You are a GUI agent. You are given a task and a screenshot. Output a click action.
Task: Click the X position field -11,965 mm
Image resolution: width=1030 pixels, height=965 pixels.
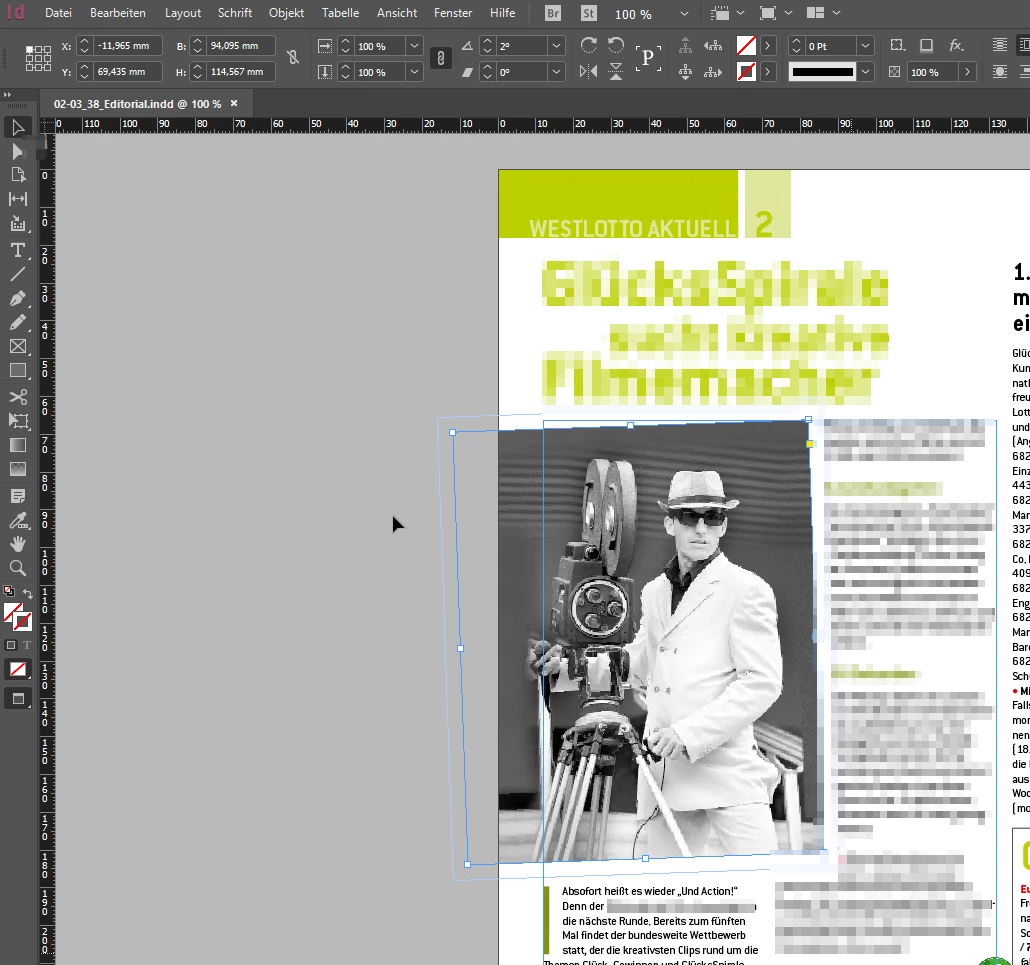127,46
